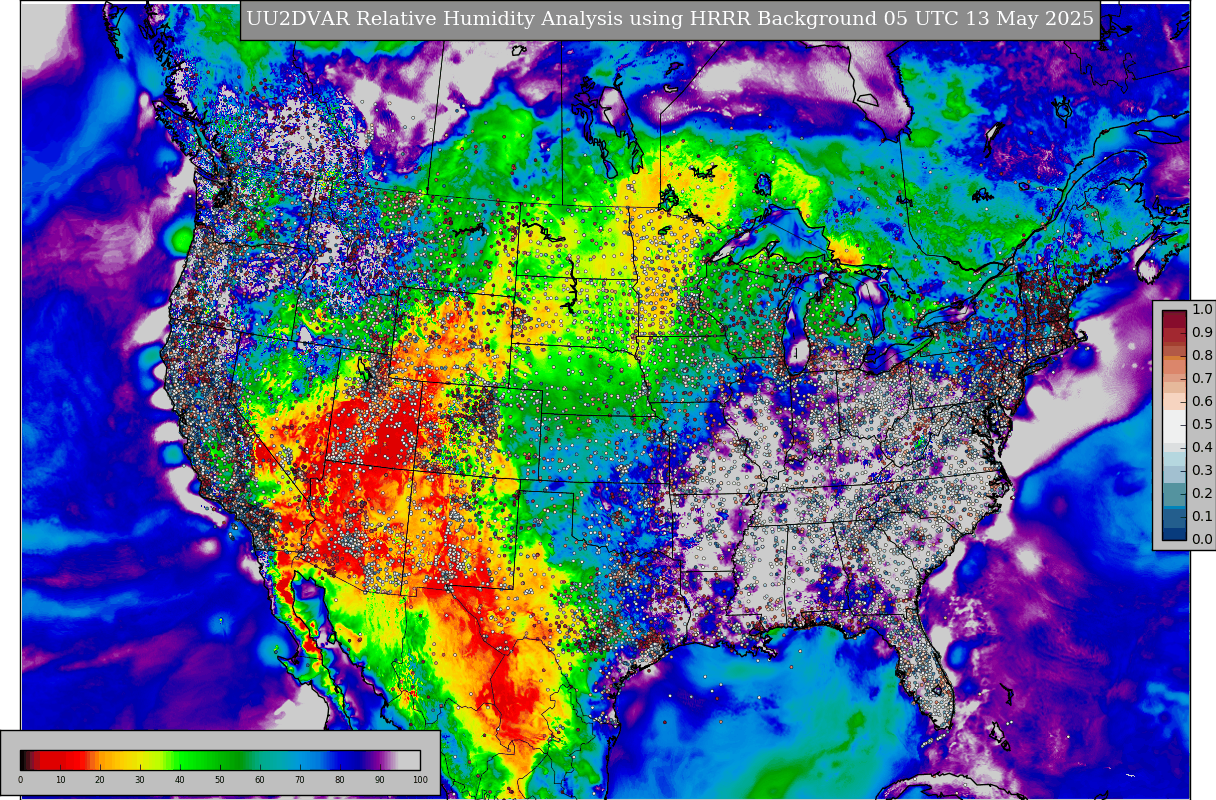
Task: Click the "0.8" label on right colorbar
Action: (x=1202, y=356)
